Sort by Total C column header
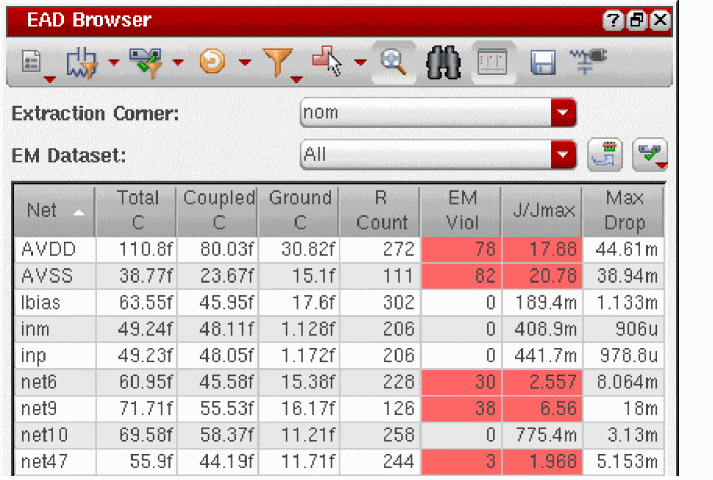 [136, 211]
